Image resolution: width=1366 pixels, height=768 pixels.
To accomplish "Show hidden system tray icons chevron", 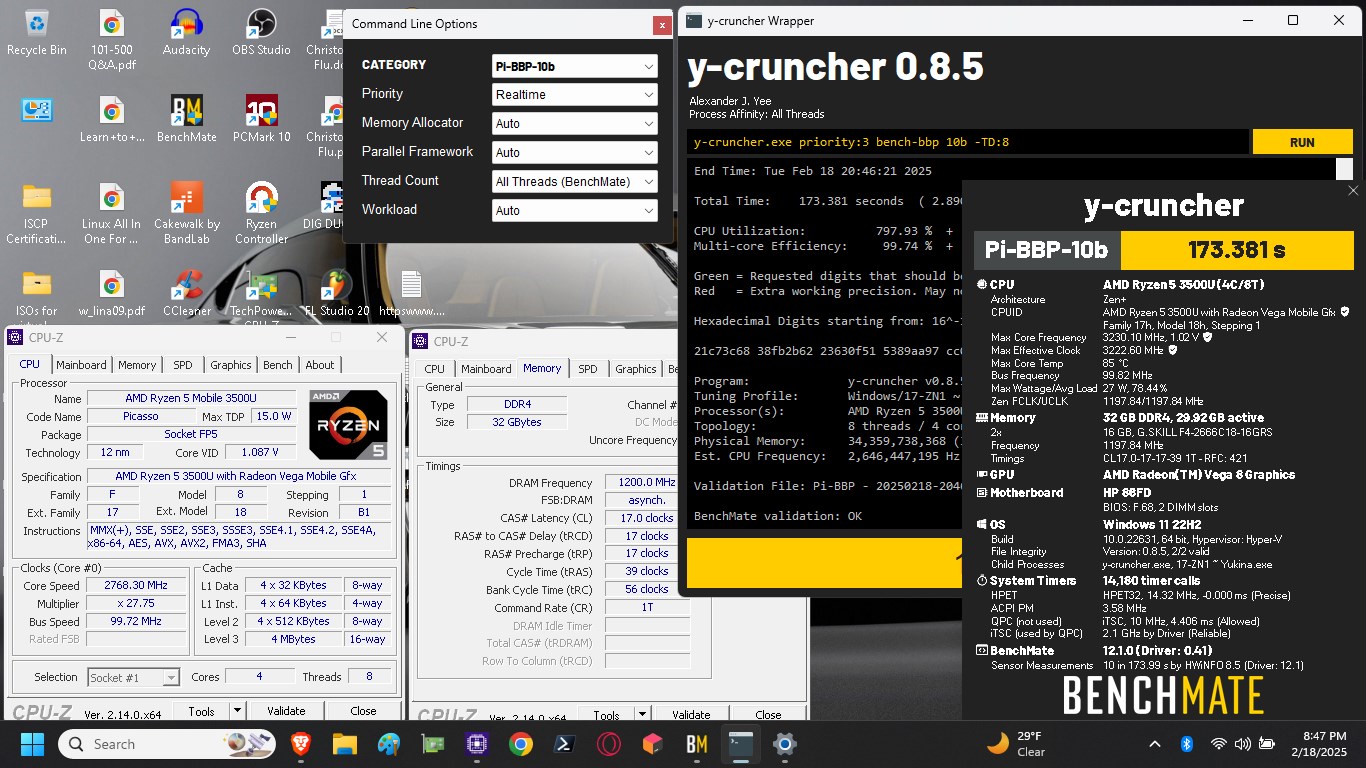I will (1155, 744).
